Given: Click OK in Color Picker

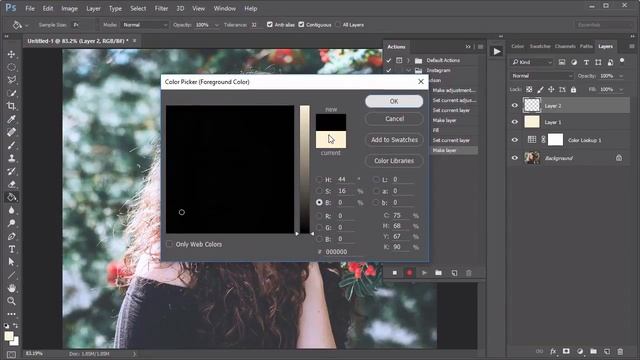Looking at the screenshot, I should pos(394,101).
